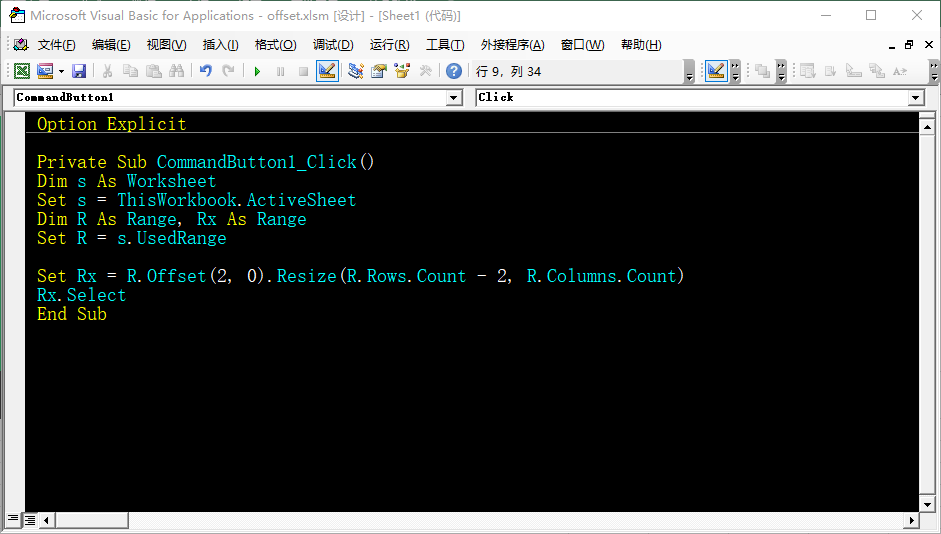The image size is (941, 534).
Task: Click the Reset stop square icon
Action: coord(303,71)
